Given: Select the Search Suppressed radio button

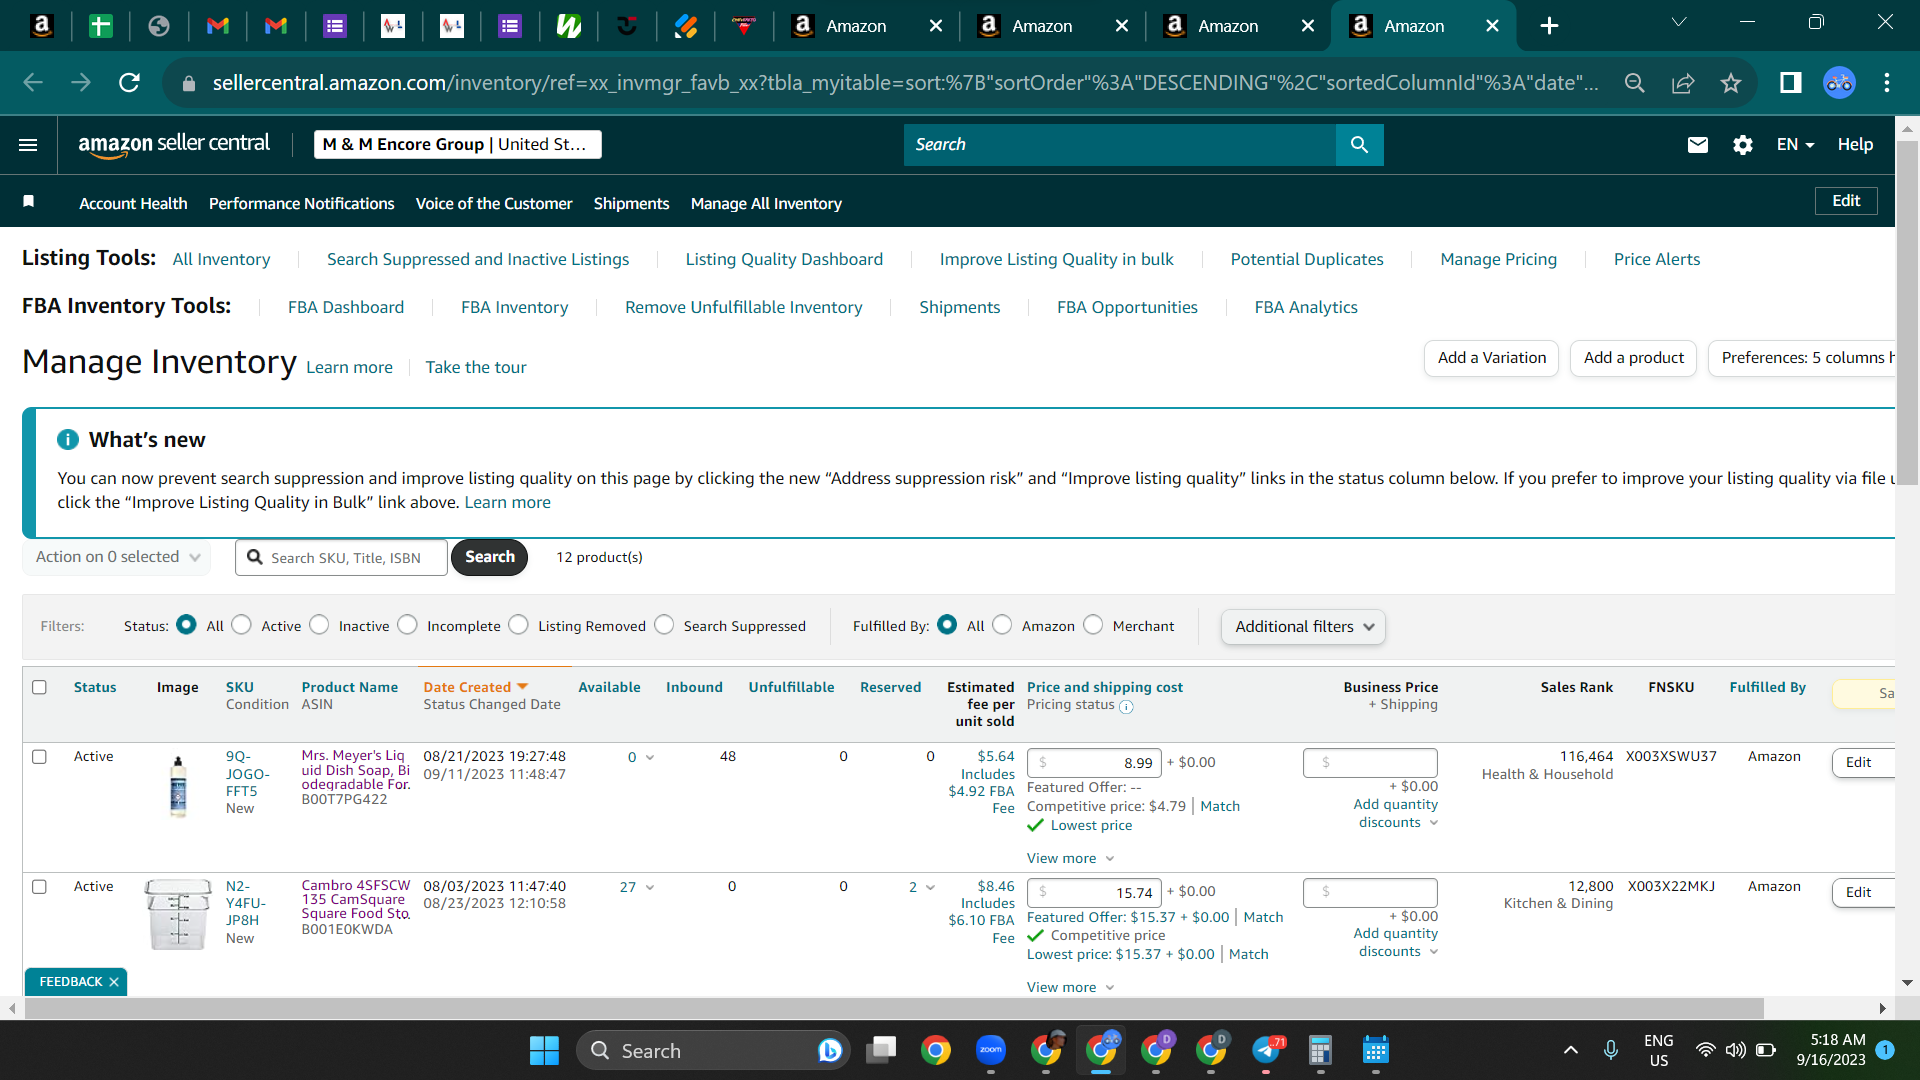Looking at the screenshot, I should [x=664, y=625].
